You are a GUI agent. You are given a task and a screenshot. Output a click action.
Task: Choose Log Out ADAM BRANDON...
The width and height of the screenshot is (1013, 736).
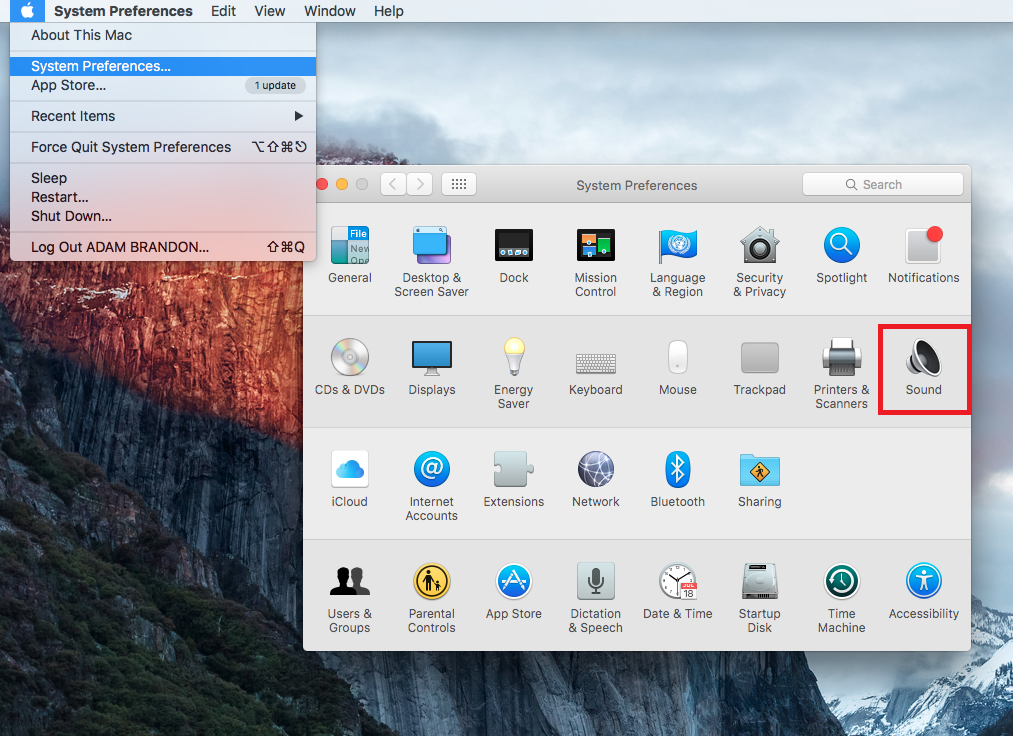(x=163, y=247)
